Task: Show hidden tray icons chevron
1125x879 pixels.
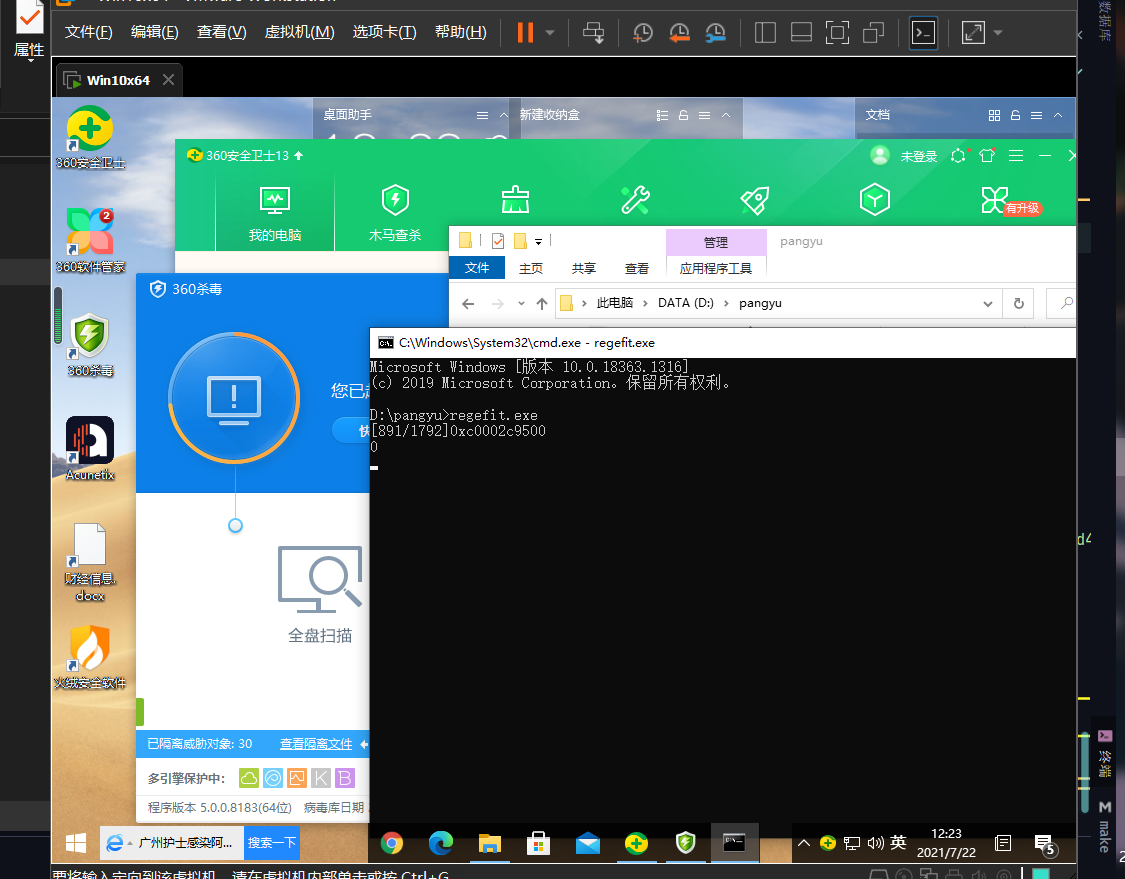Action: 804,843
